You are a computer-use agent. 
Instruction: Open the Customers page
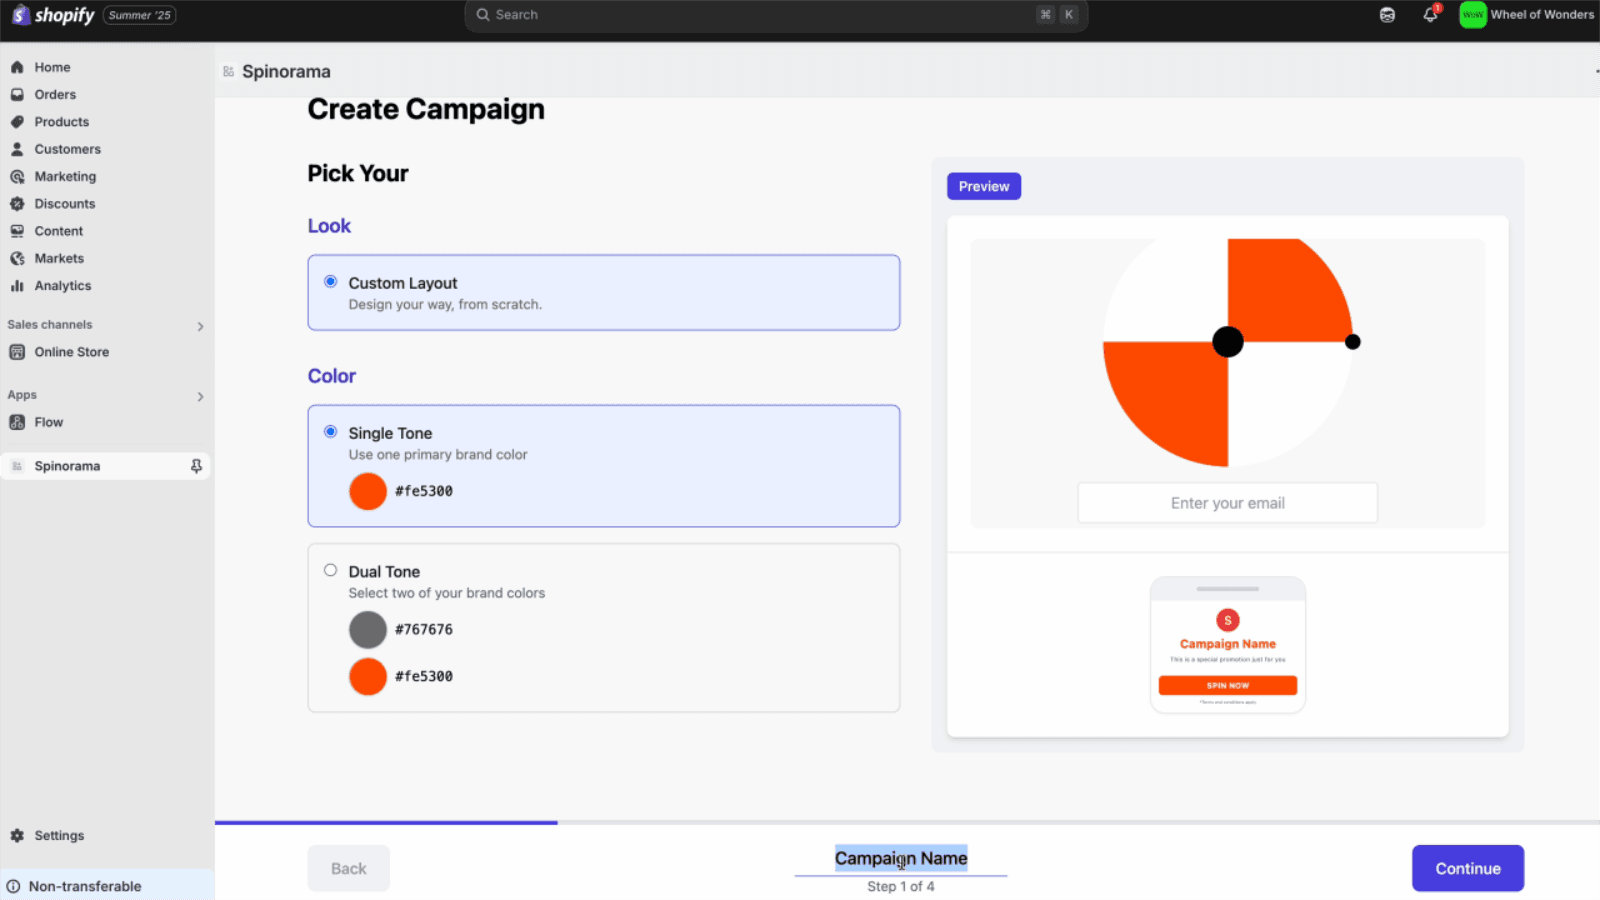[x=67, y=148]
